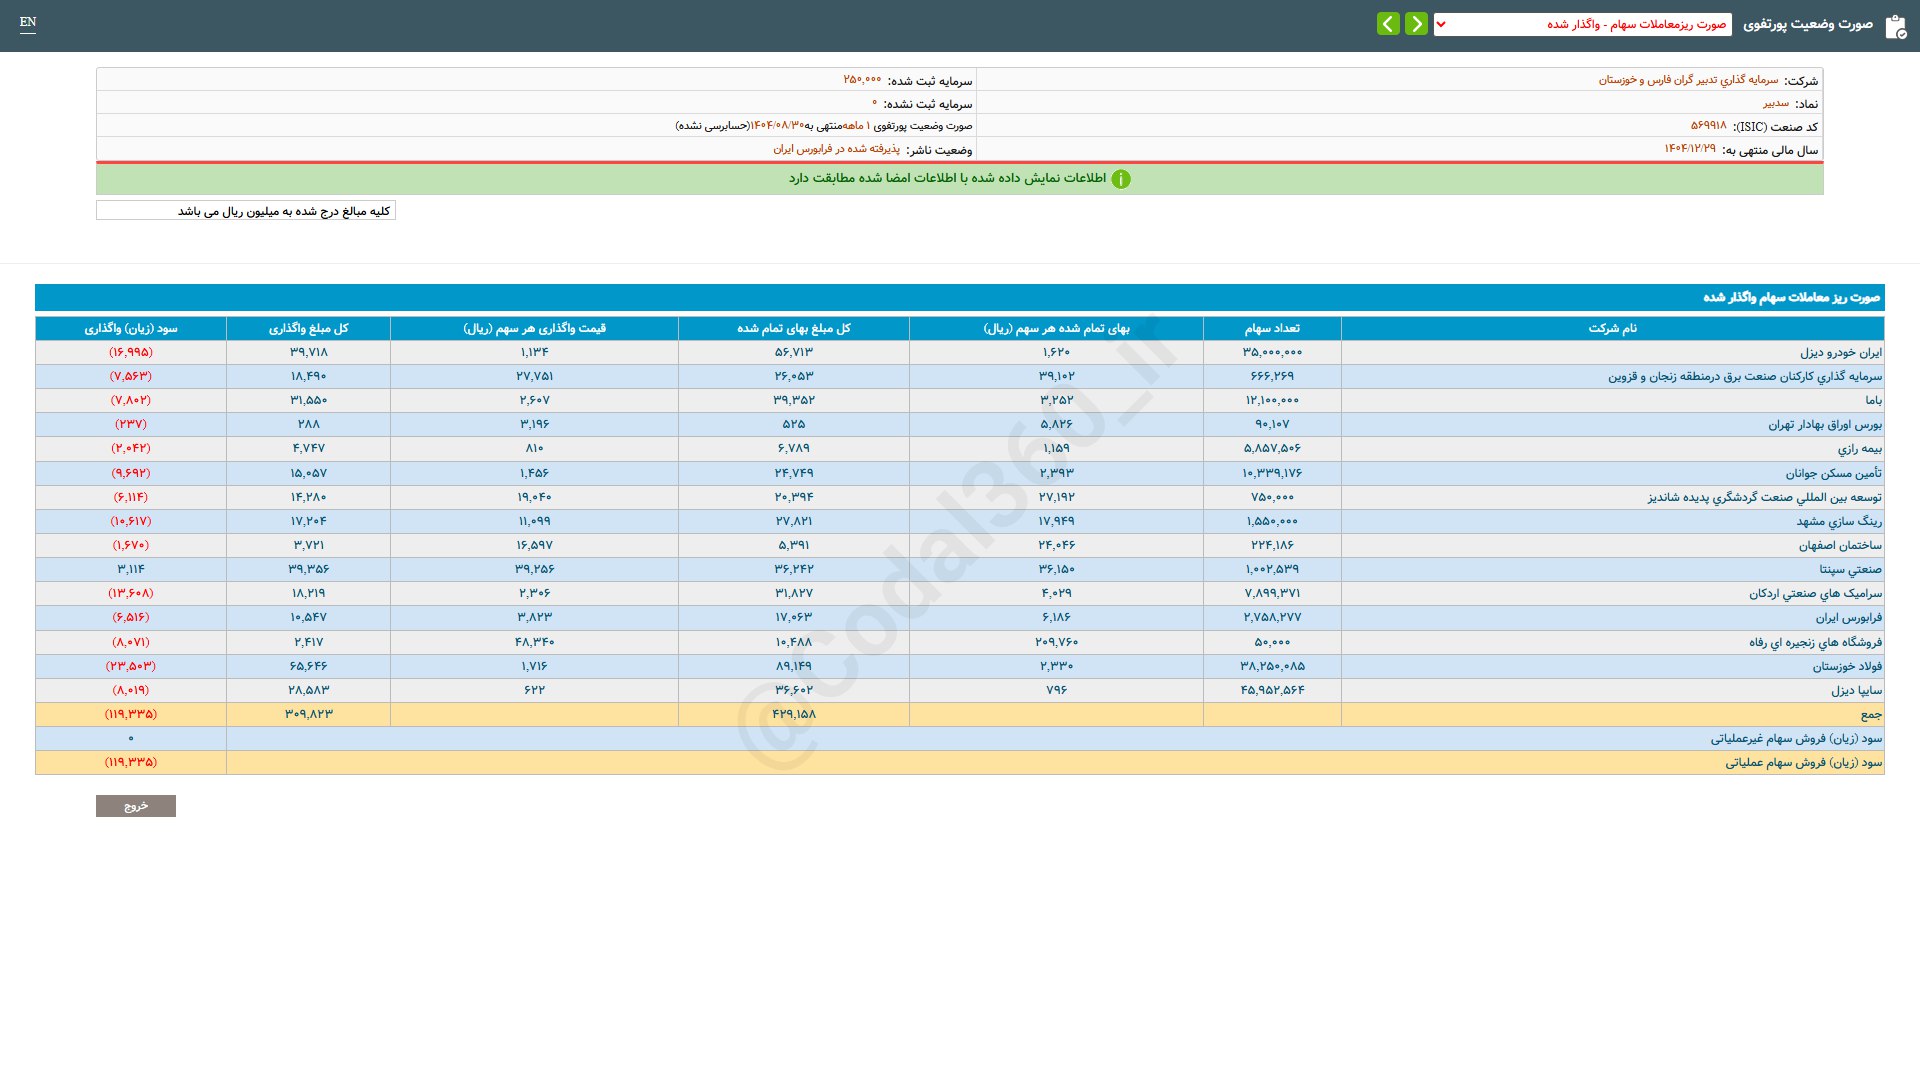Click the clipboard checkmark portfolio icon
This screenshot has height=1080, width=1920.
[1895, 27]
